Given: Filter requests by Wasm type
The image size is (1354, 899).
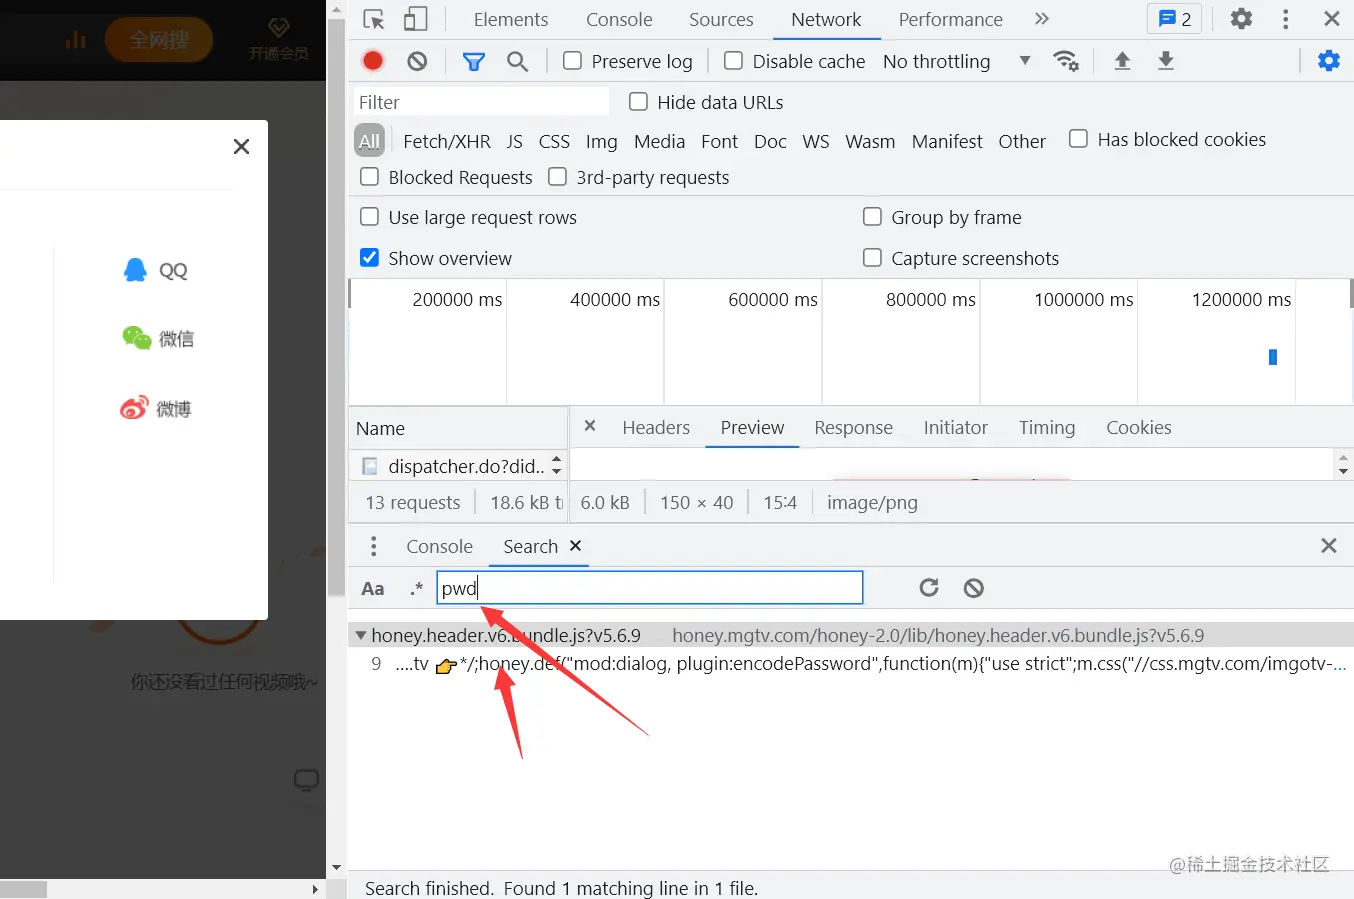Looking at the screenshot, I should pyautogui.click(x=870, y=141).
